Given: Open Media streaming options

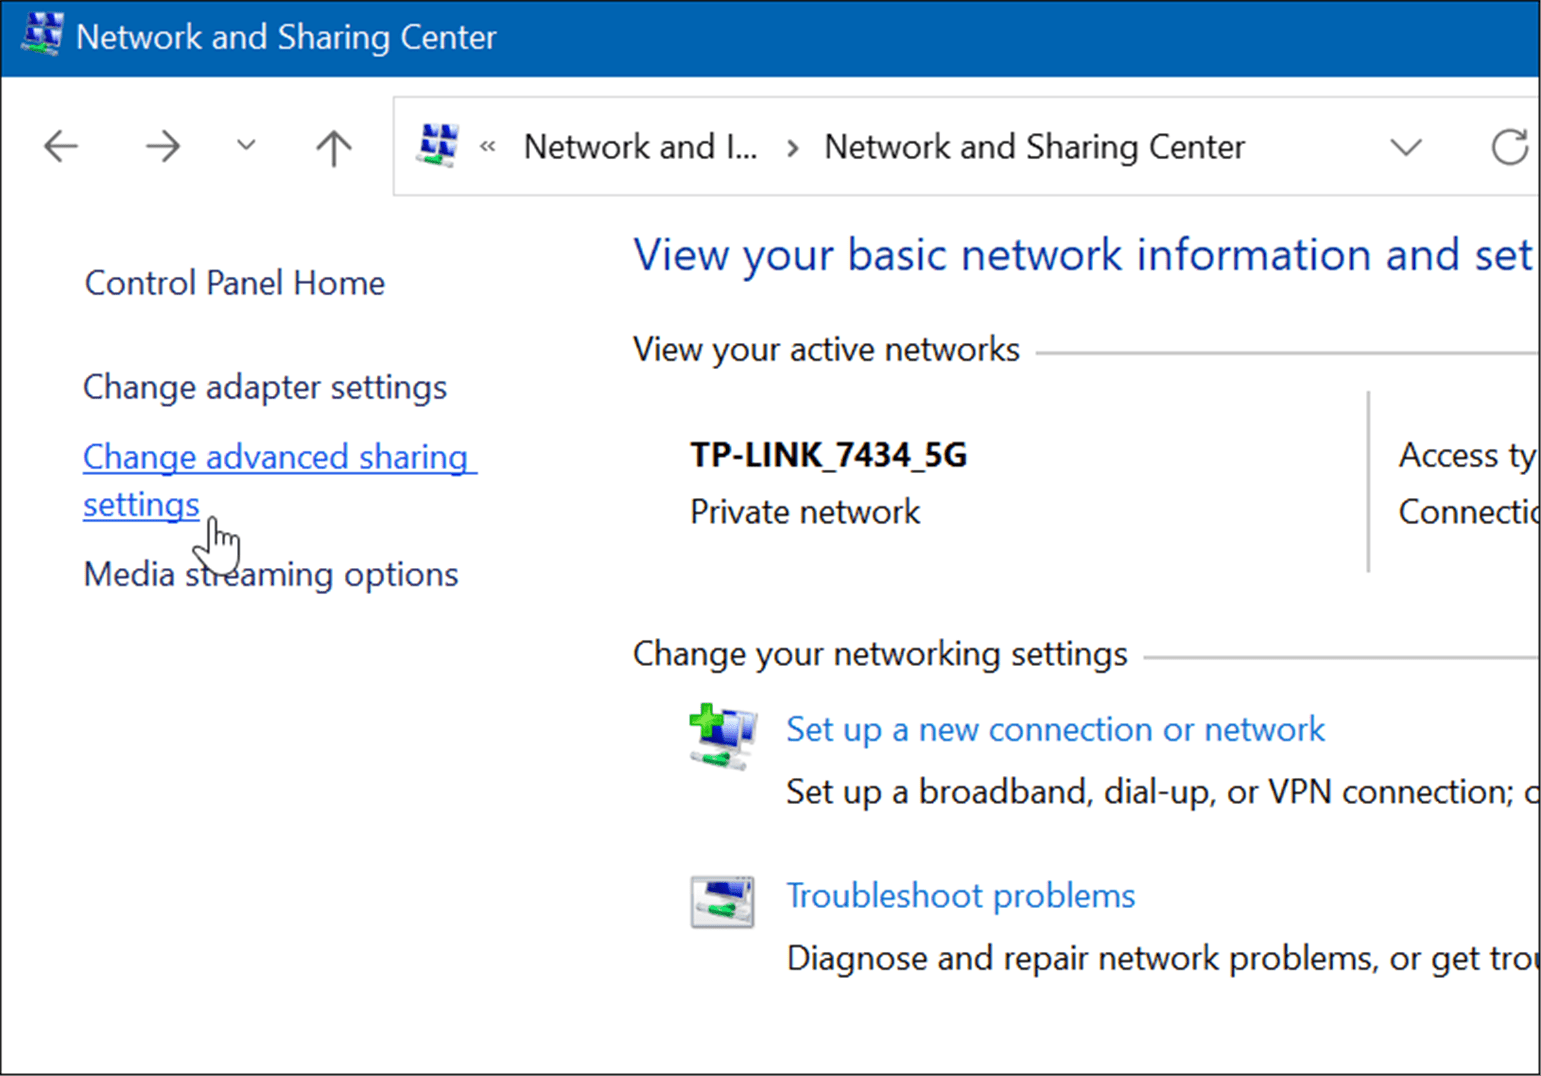Looking at the screenshot, I should [271, 574].
